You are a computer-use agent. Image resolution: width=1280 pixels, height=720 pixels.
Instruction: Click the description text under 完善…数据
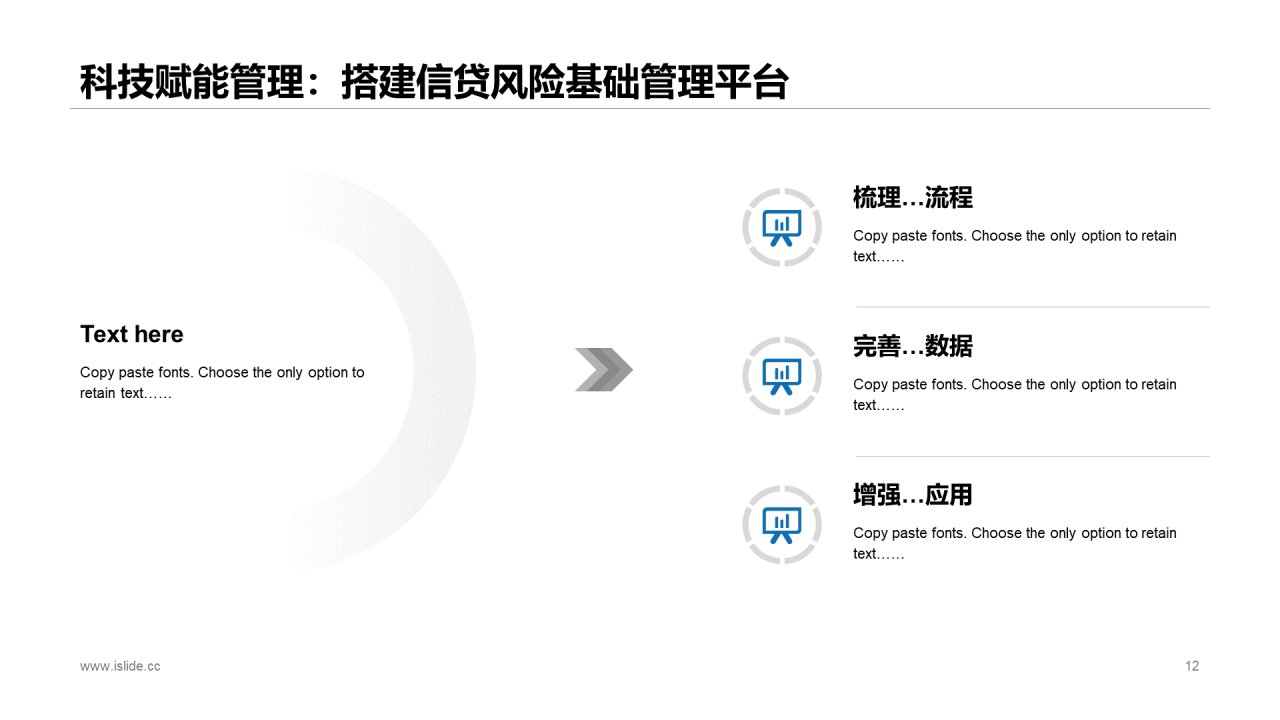[1015, 395]
